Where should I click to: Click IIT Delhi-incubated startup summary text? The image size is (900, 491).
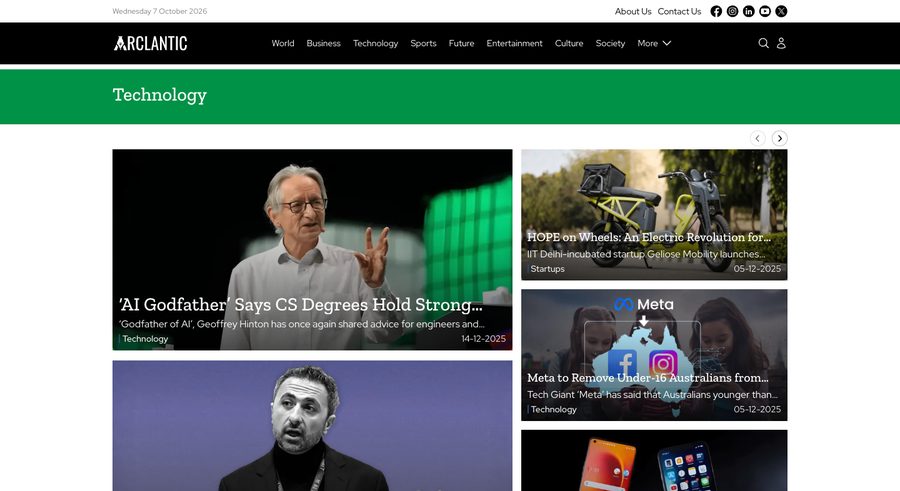(646, 254)
